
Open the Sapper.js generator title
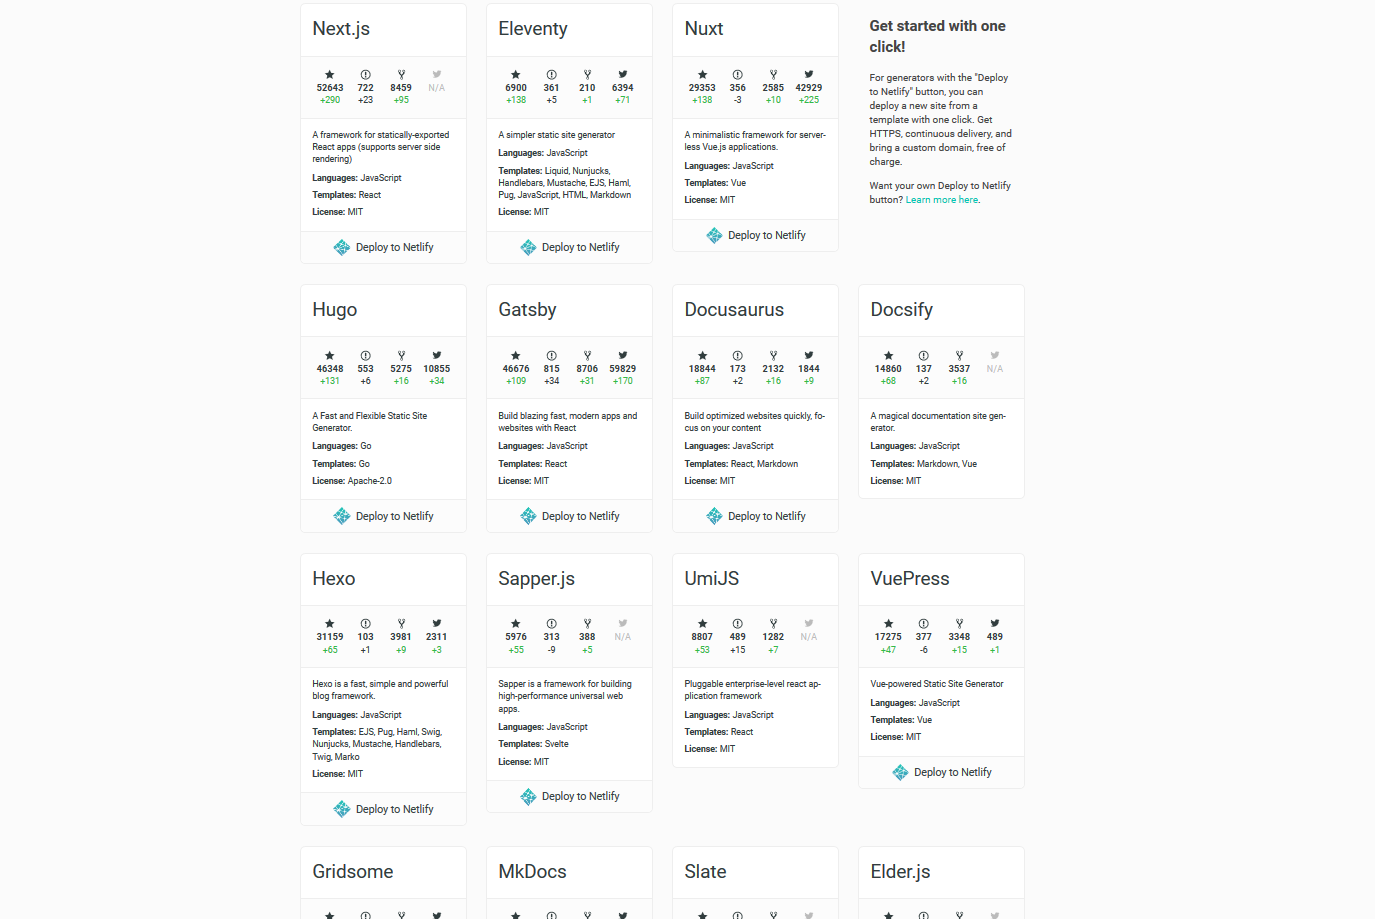click(536, 579)
